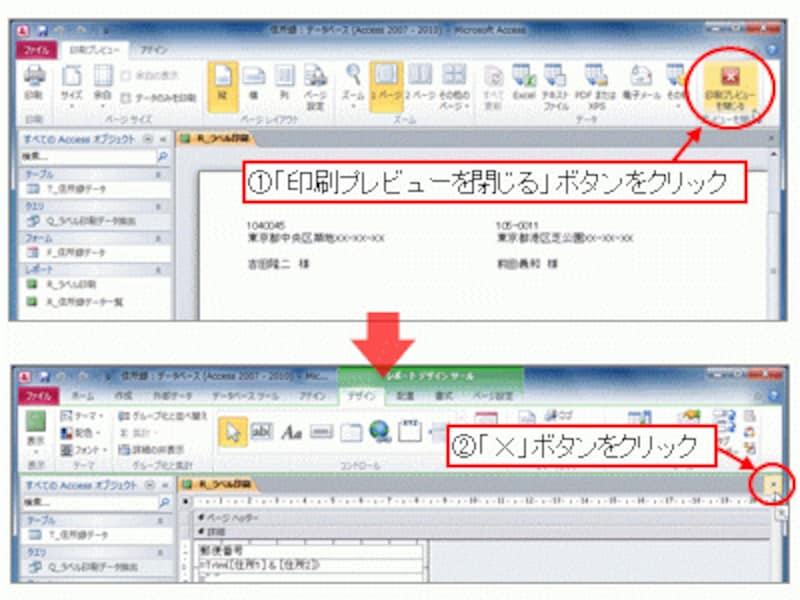Open the その他 data export dropdown
800x600 pixels.
tap(678, 86)
